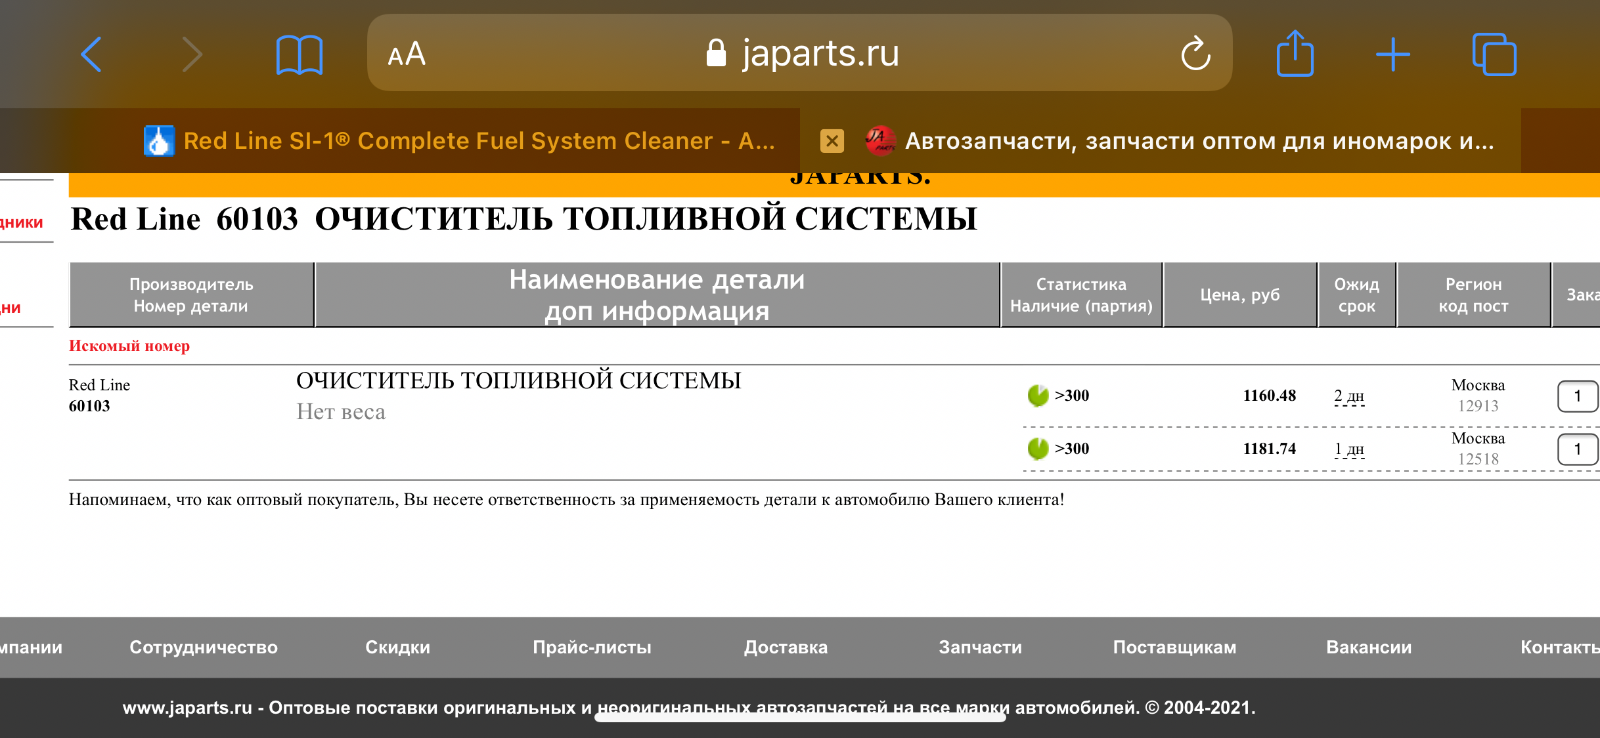Click the 'Цена, руб' column header

1240,295
